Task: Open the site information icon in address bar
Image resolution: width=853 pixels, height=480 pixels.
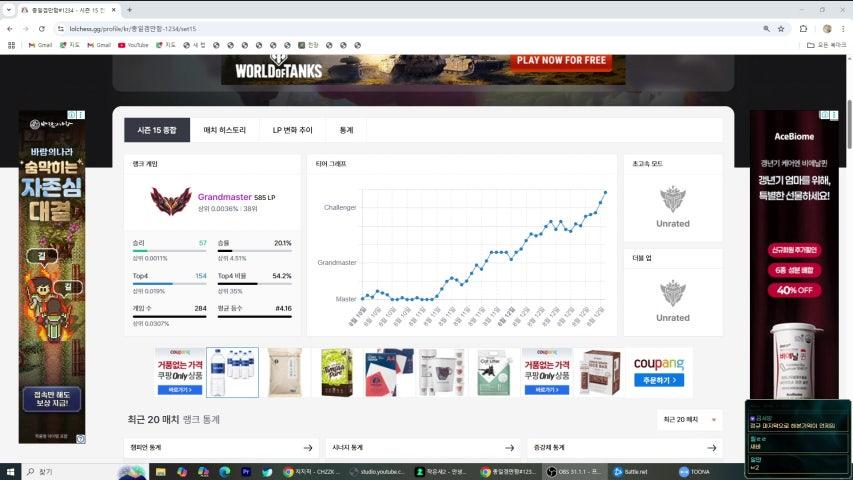Action: click(x=60, y=29)
